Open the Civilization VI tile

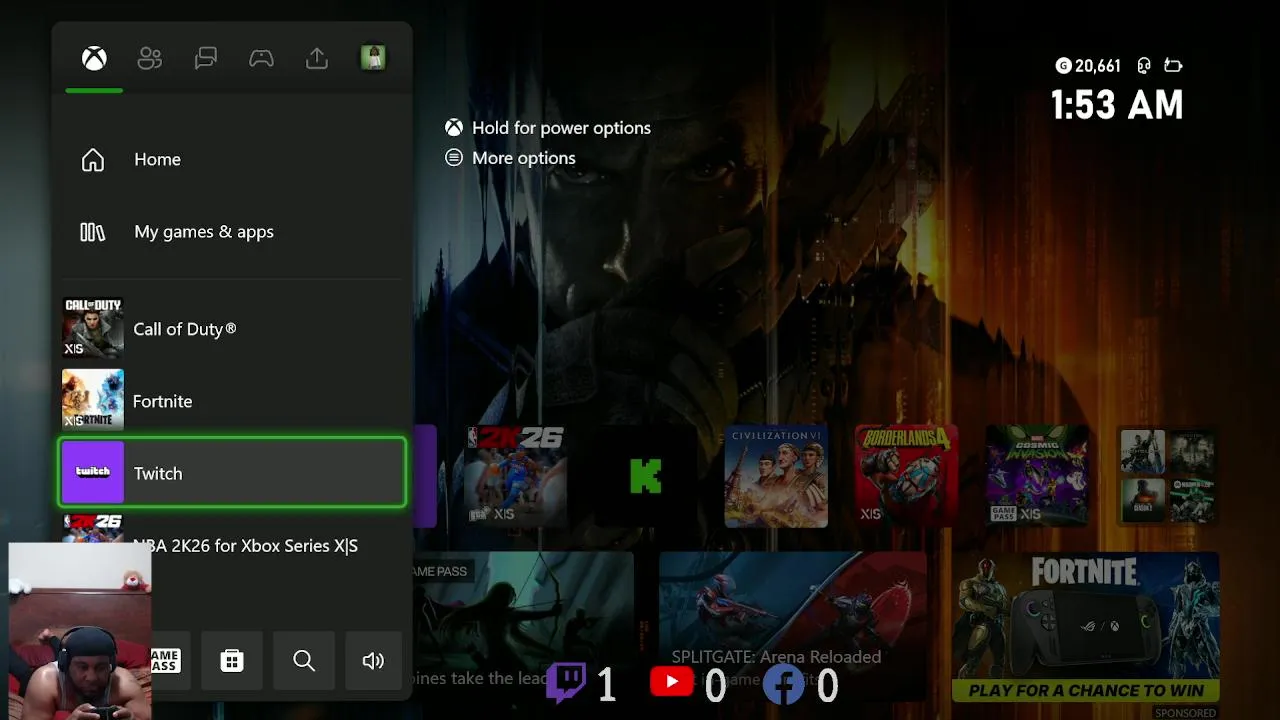776,475
